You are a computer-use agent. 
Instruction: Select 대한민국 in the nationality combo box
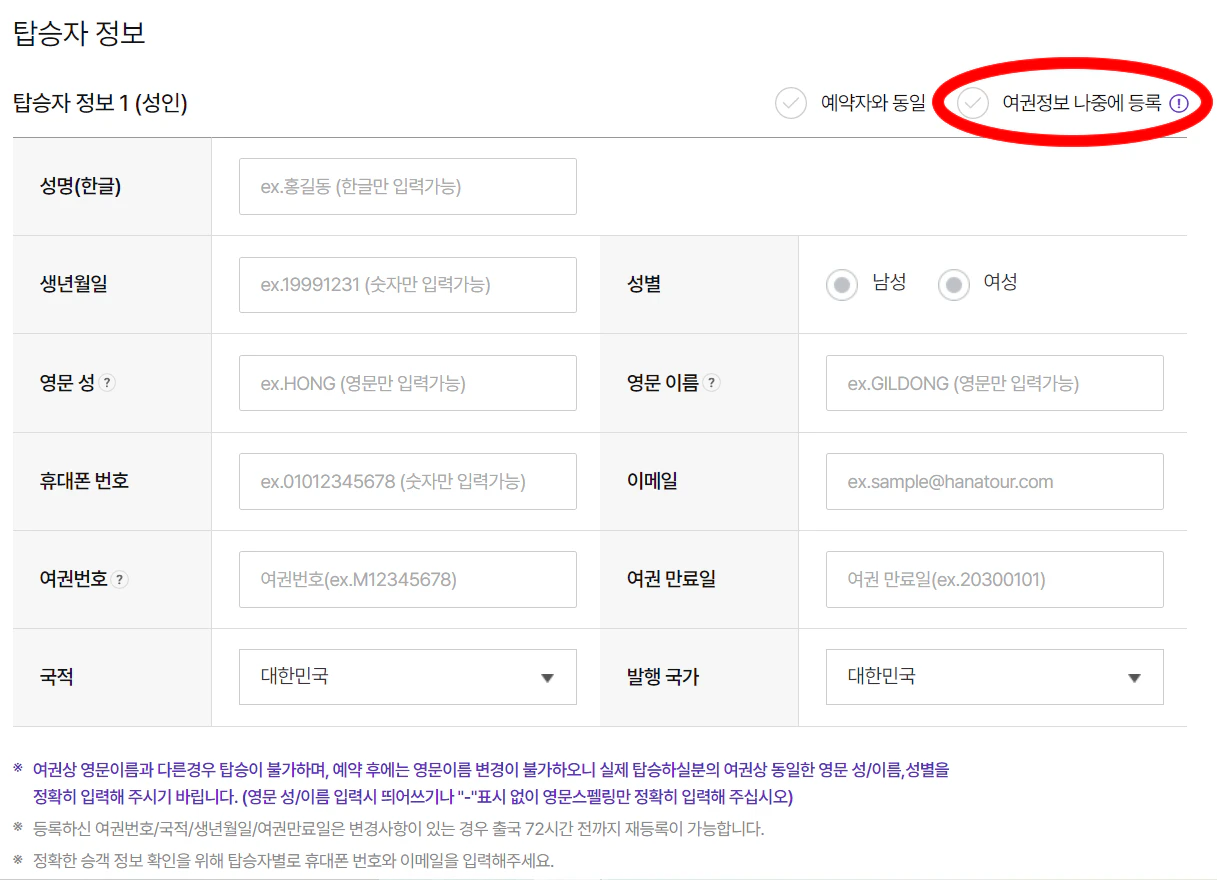[x=407, y=677]
